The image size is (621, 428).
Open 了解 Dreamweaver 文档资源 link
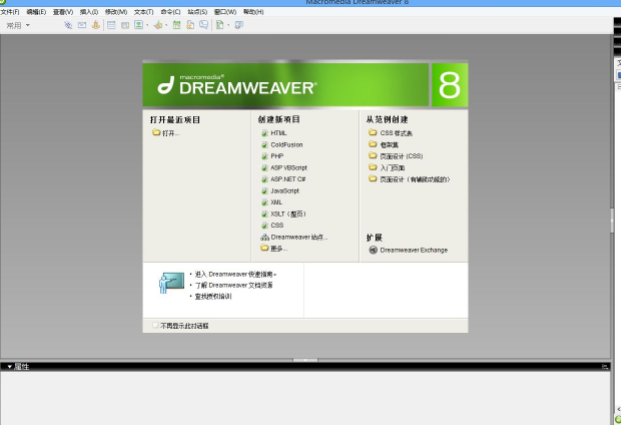pos(234,285)
